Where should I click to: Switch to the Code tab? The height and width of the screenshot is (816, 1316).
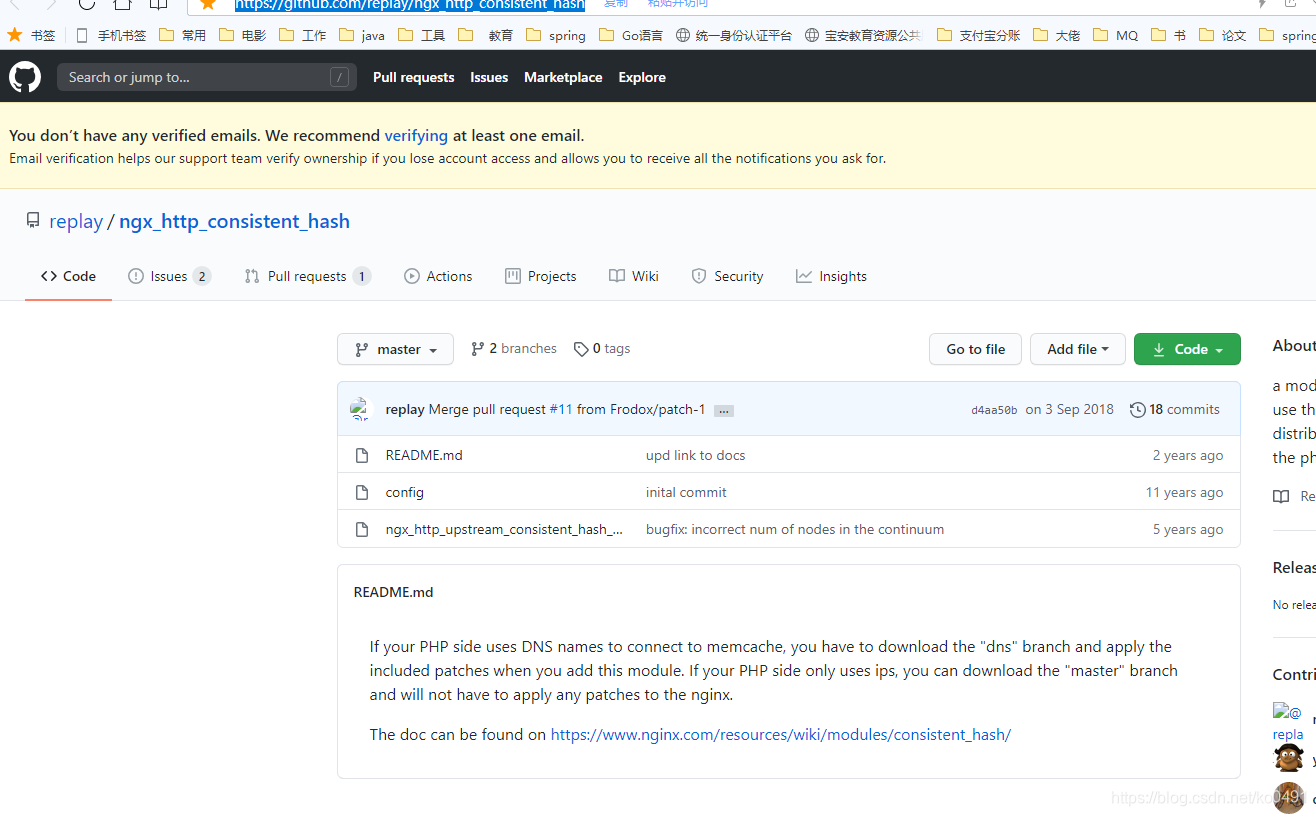point(68,276)
